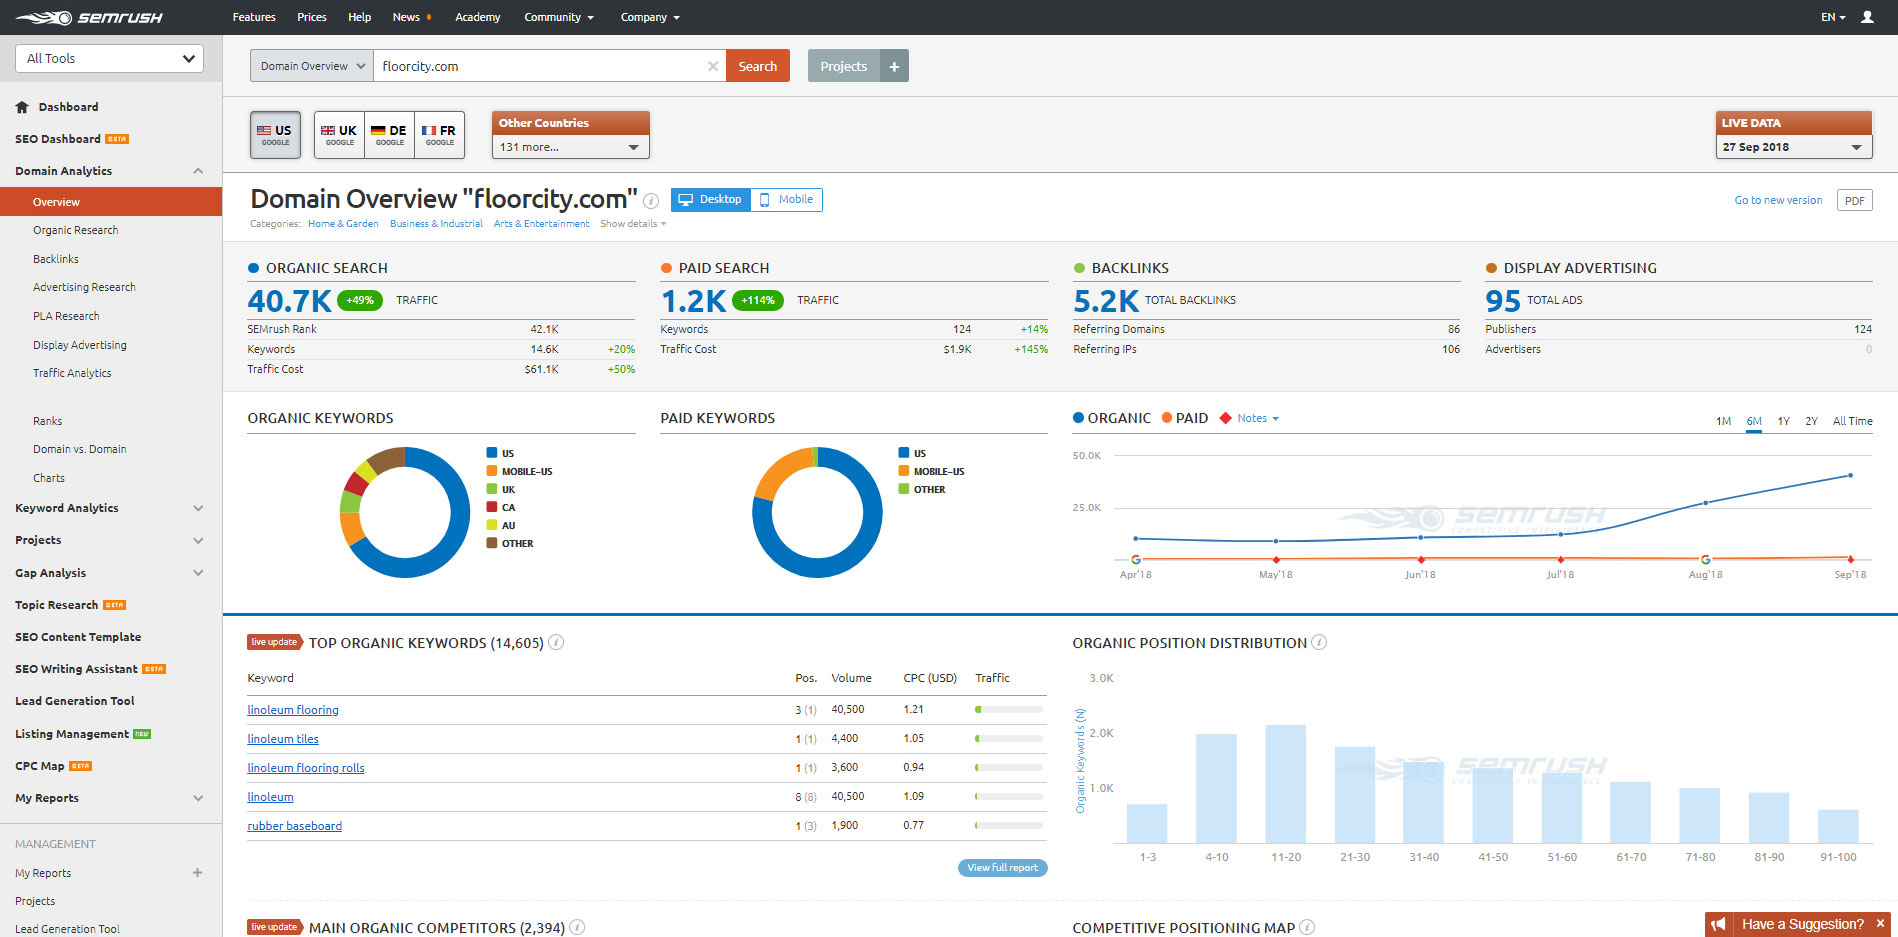Open the All Tools dropdown
Screen dimensions: 1898x937
click(x=109, y=58)
